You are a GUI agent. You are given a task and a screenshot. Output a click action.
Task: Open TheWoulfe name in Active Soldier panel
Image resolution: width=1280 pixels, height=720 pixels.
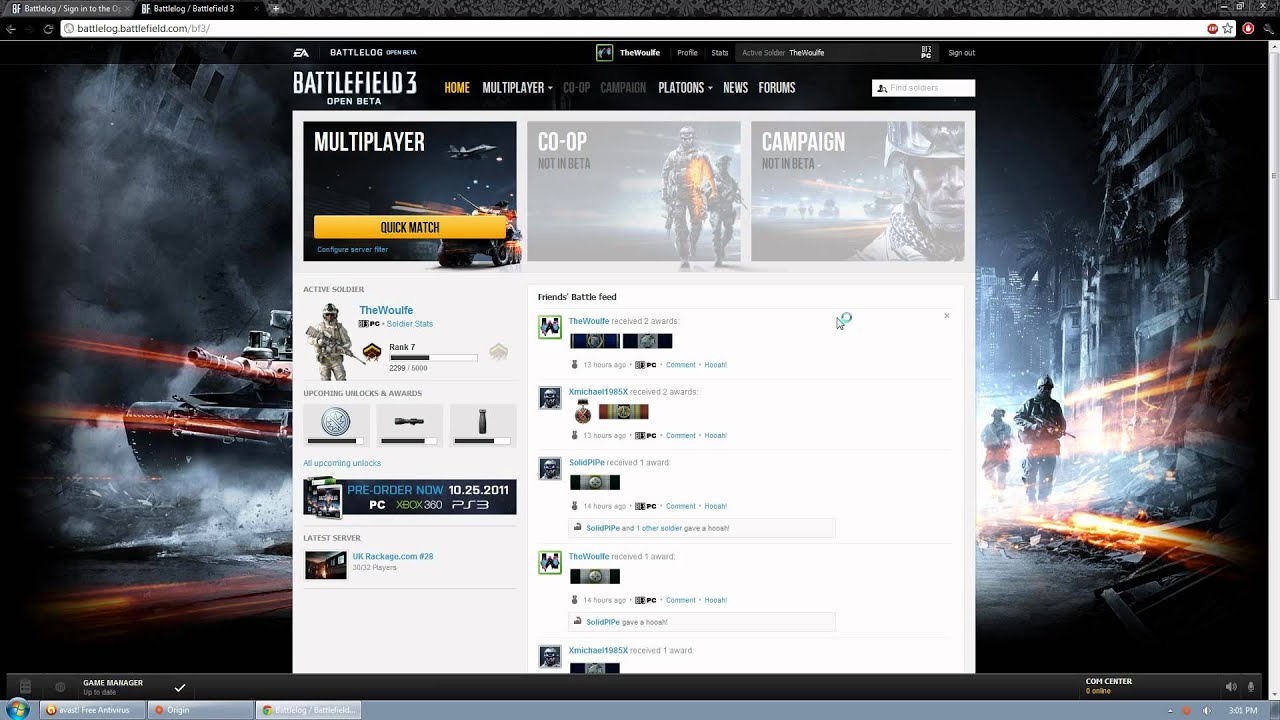386,310
